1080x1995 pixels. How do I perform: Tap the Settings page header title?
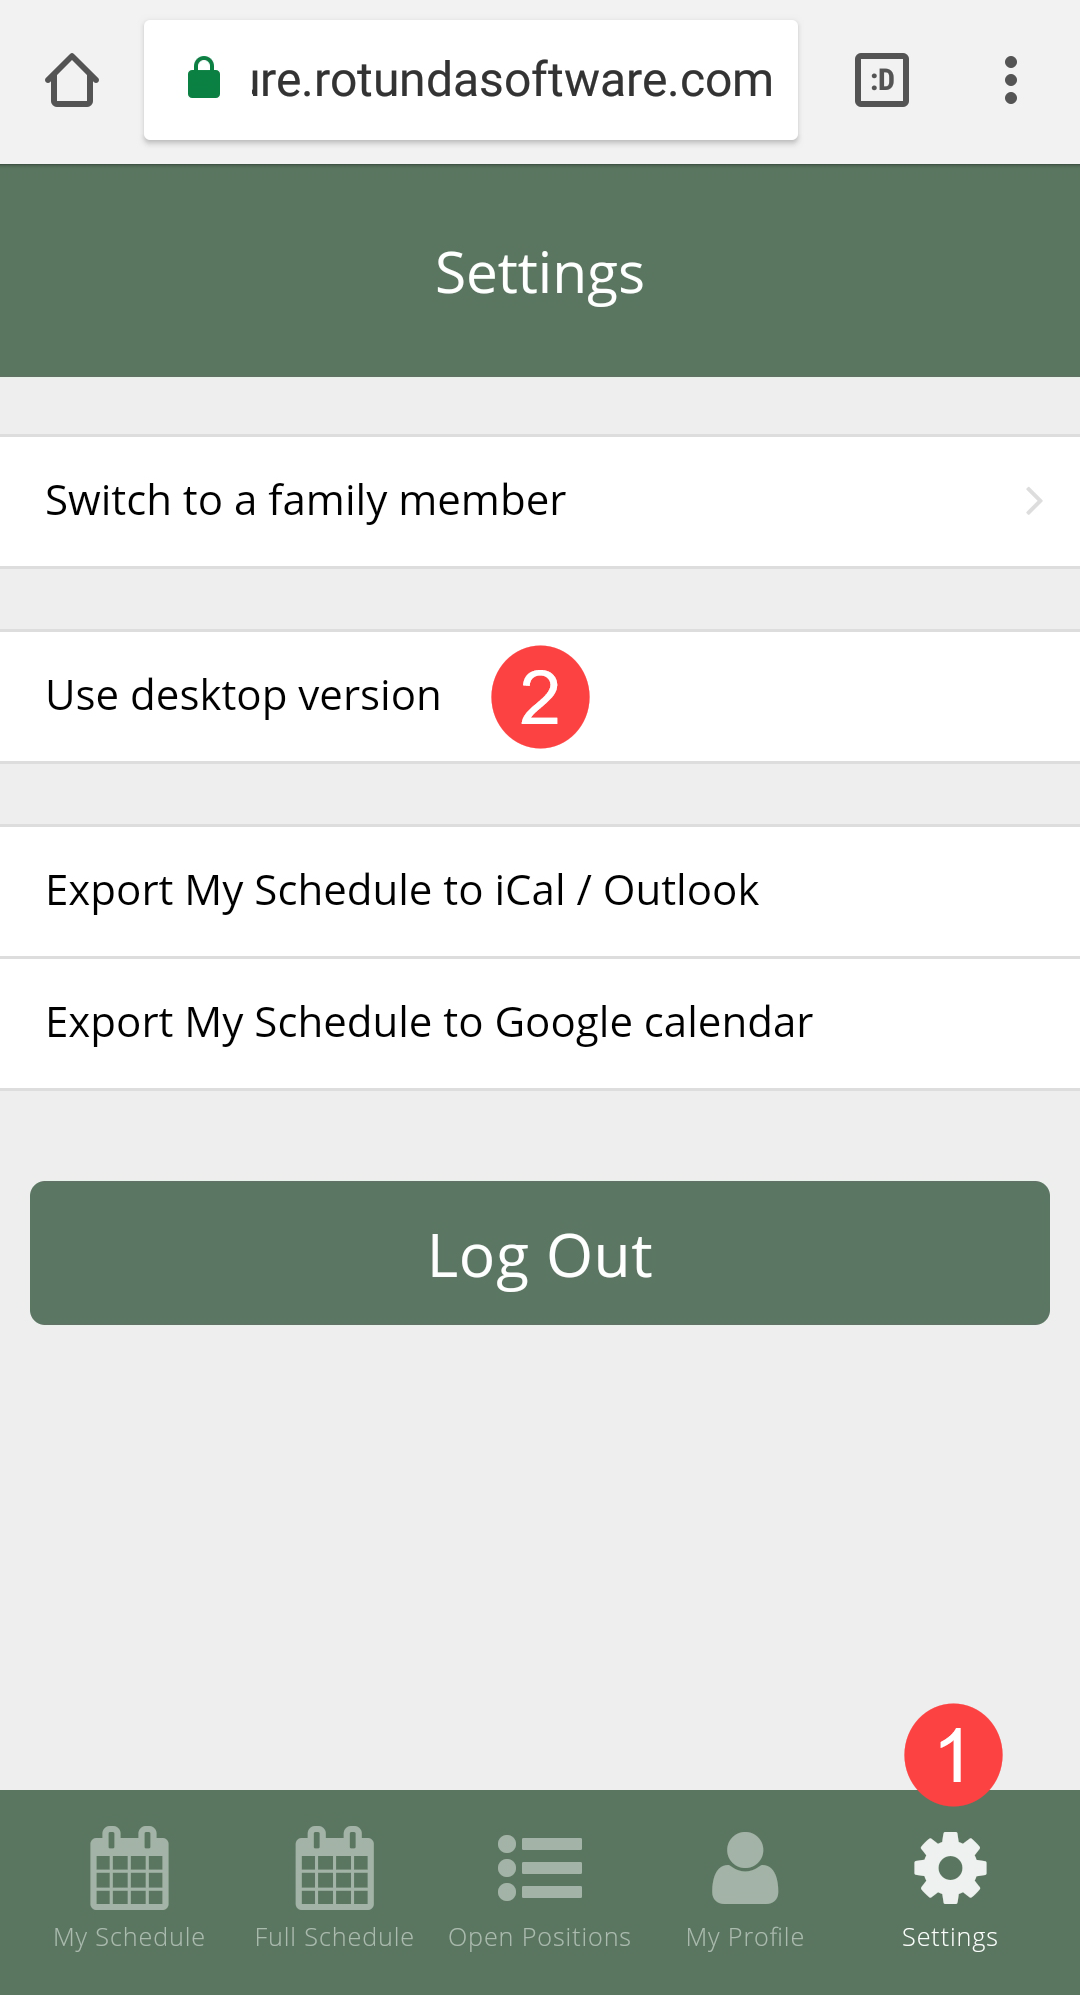(x=540, y=272)
